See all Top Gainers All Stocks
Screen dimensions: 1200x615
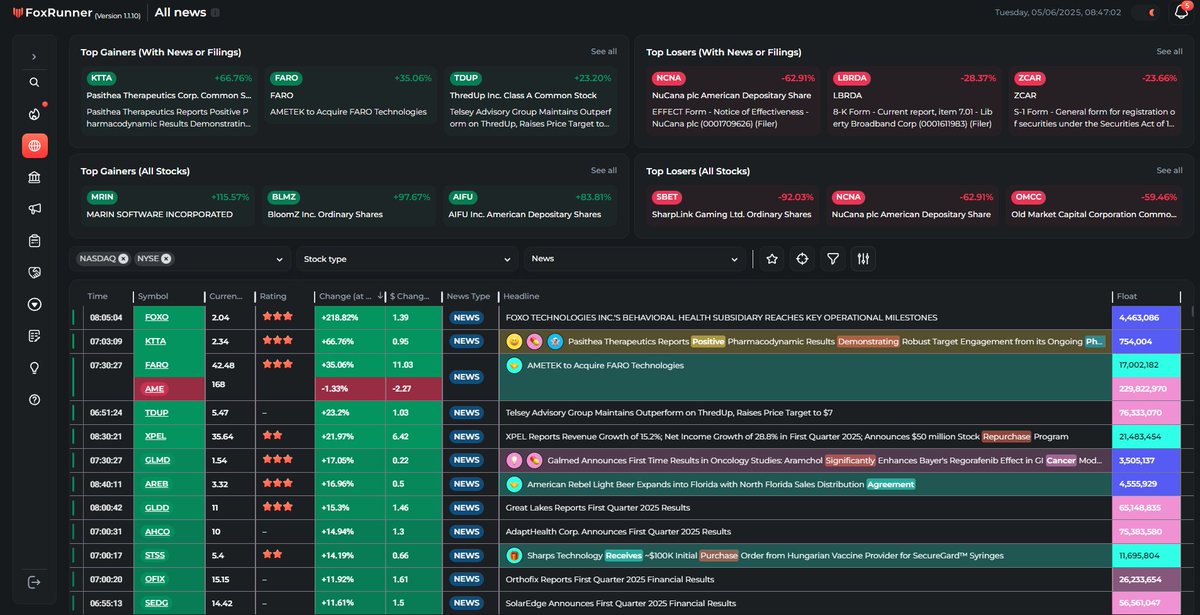click(x=604, y=170)
